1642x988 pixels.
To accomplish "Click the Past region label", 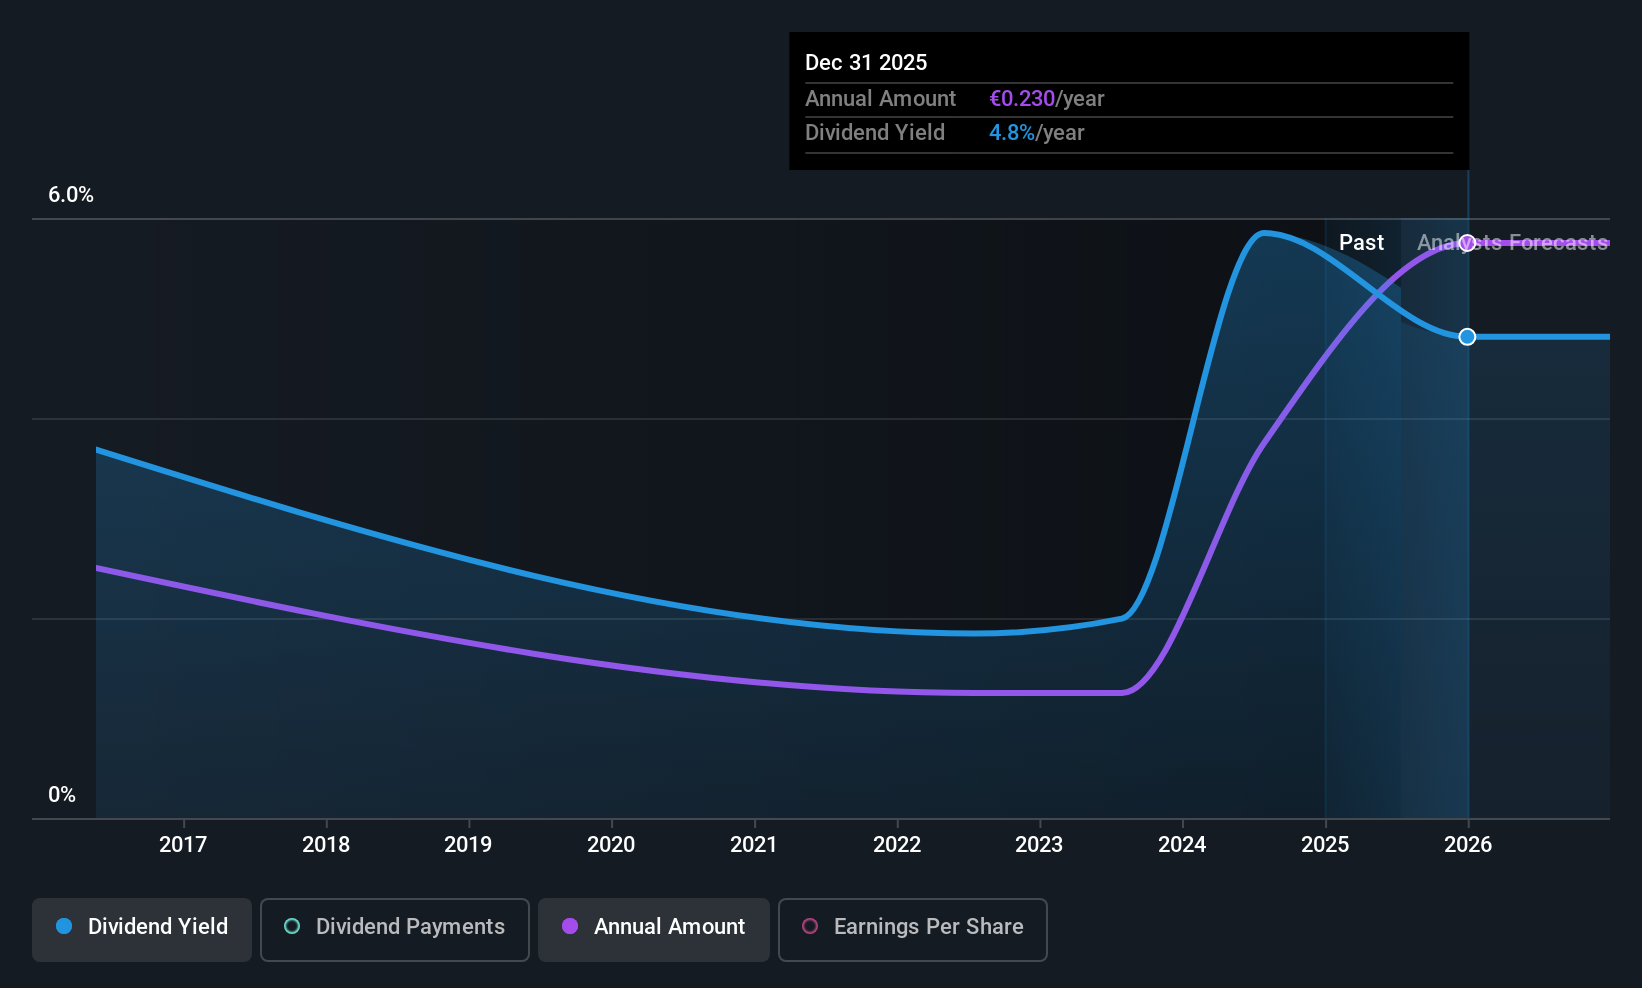I will (1361, 243).
